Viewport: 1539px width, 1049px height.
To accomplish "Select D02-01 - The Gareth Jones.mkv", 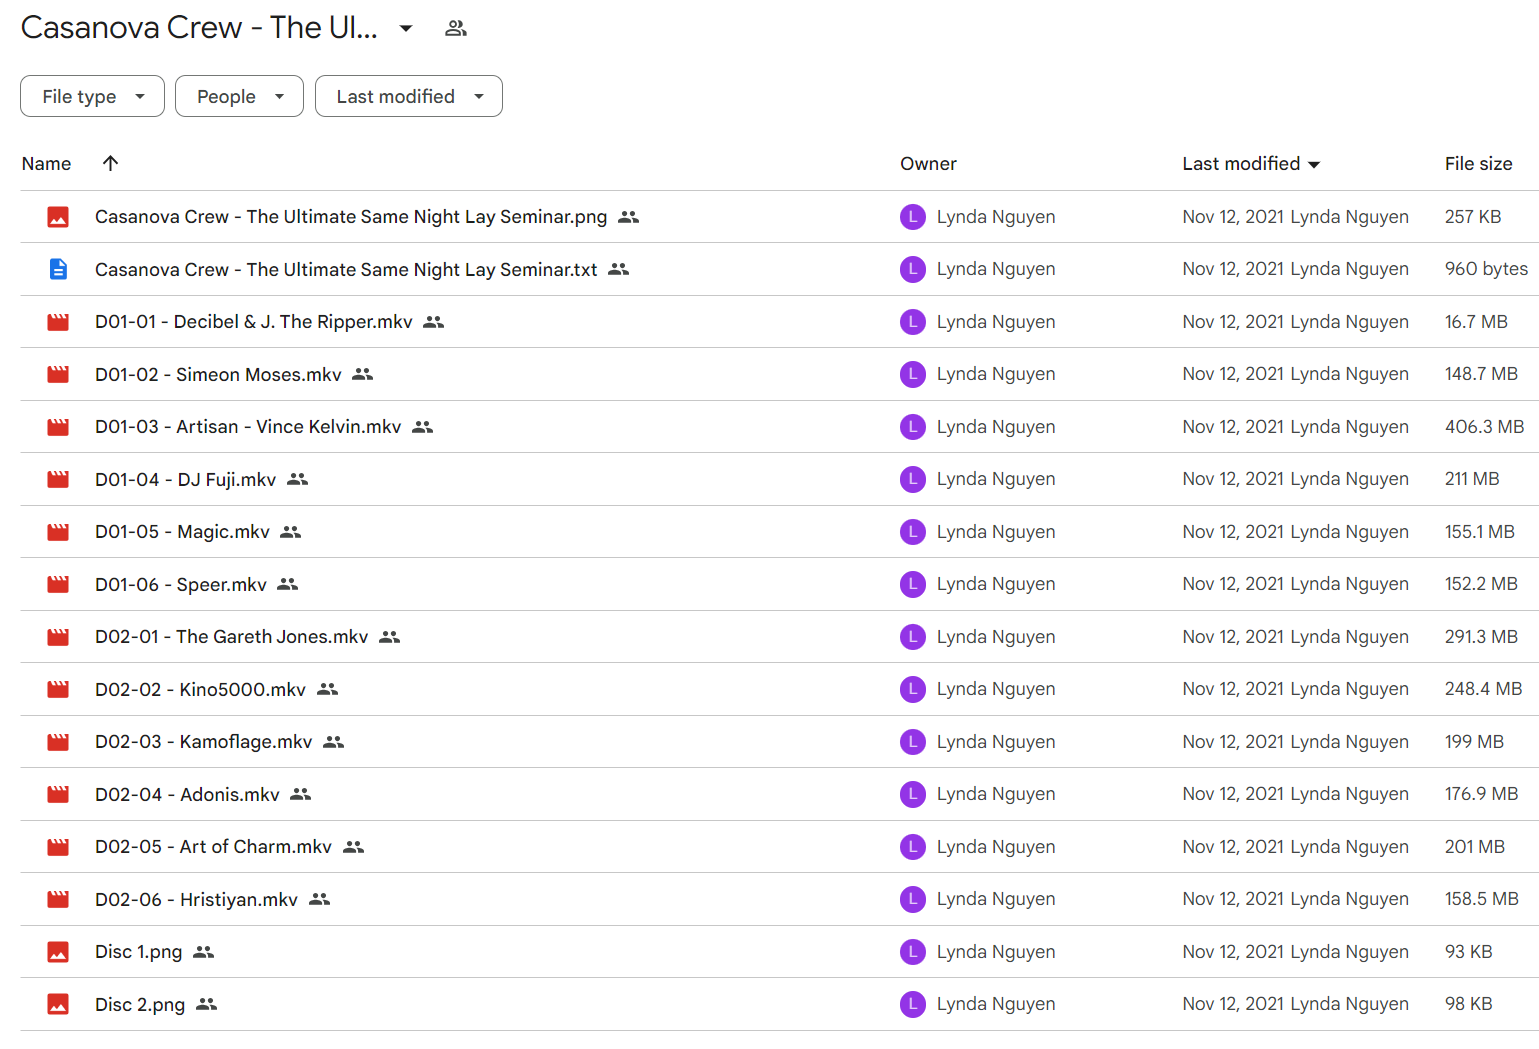I will coord(232,637).
